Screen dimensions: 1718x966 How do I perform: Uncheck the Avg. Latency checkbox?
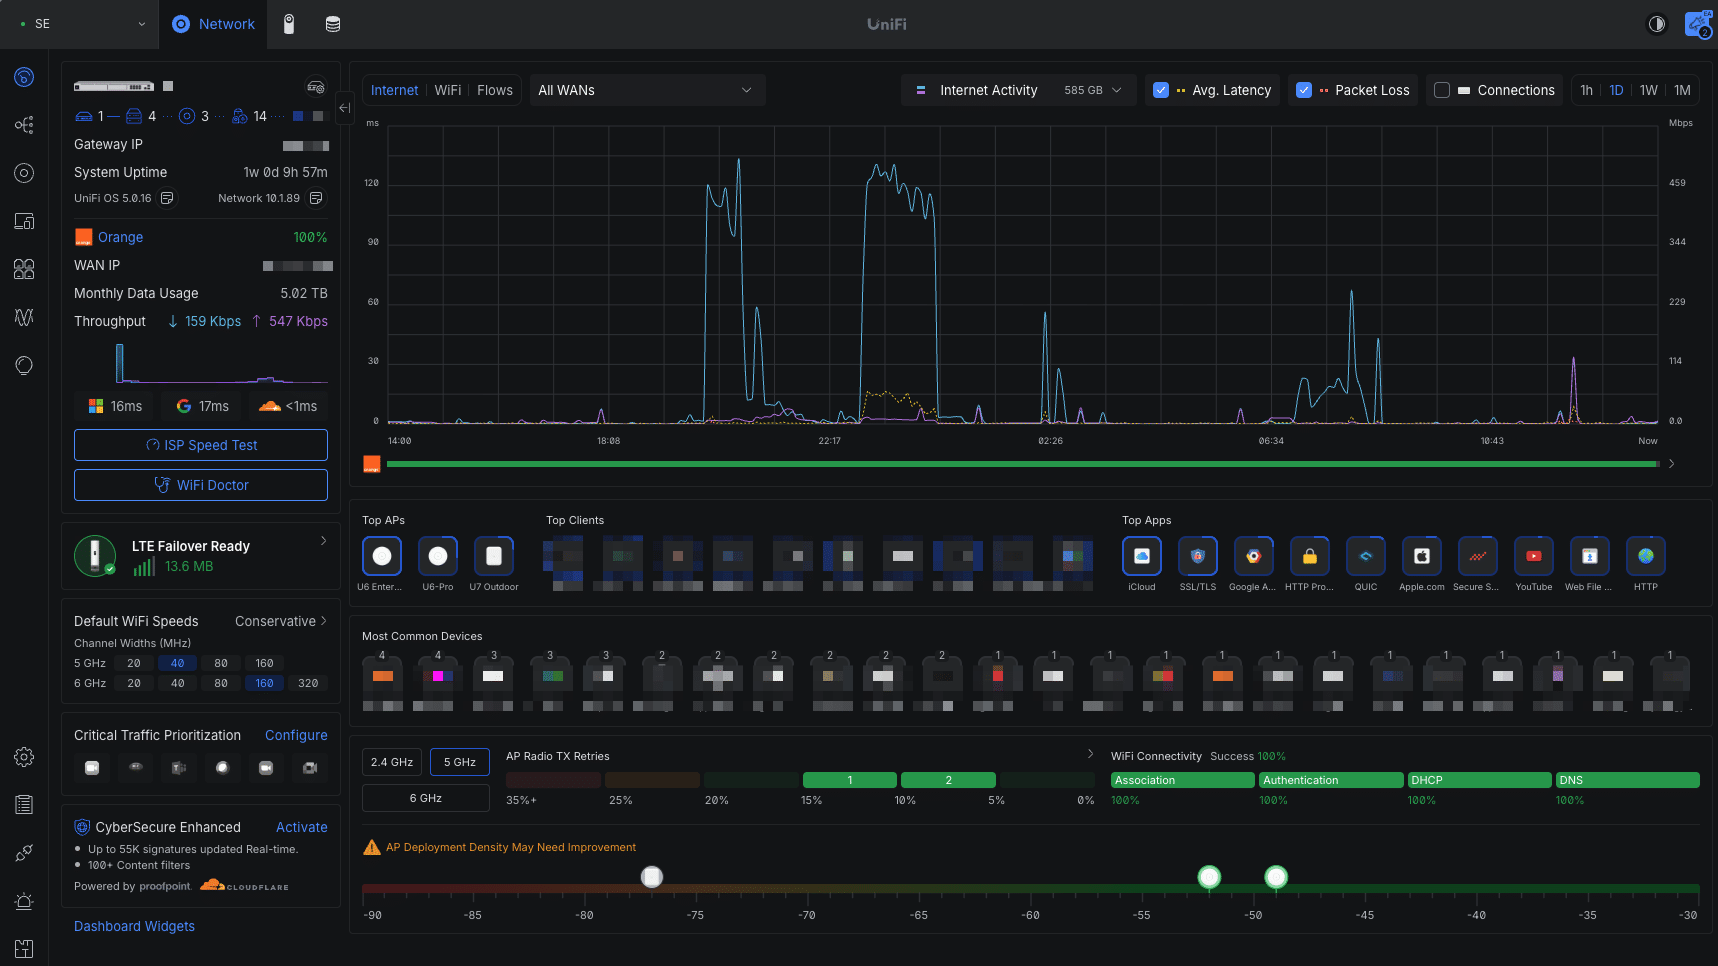pyautogui.click(x=1161, y=90)
